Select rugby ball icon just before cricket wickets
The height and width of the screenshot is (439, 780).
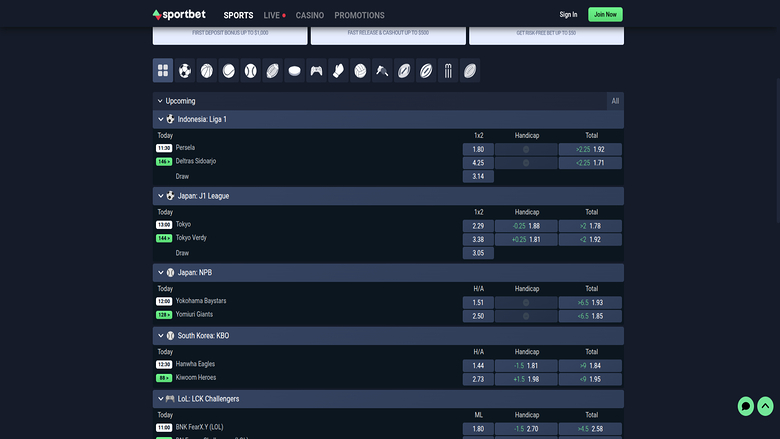(425, 71)
